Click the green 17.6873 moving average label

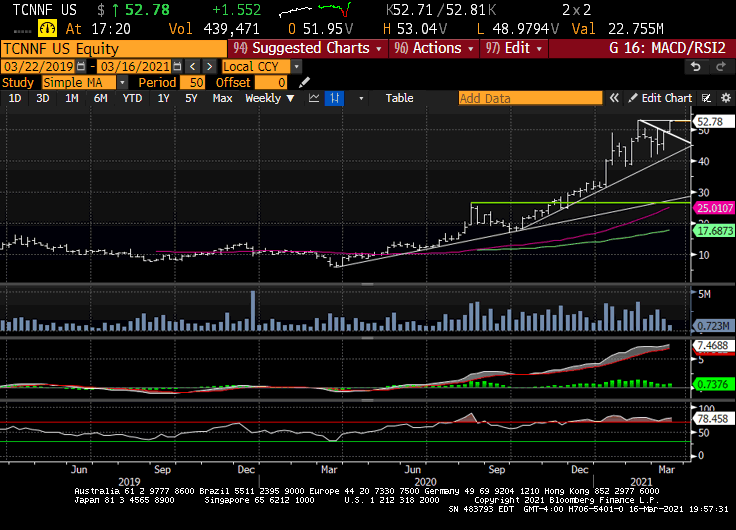coord(713,230)
